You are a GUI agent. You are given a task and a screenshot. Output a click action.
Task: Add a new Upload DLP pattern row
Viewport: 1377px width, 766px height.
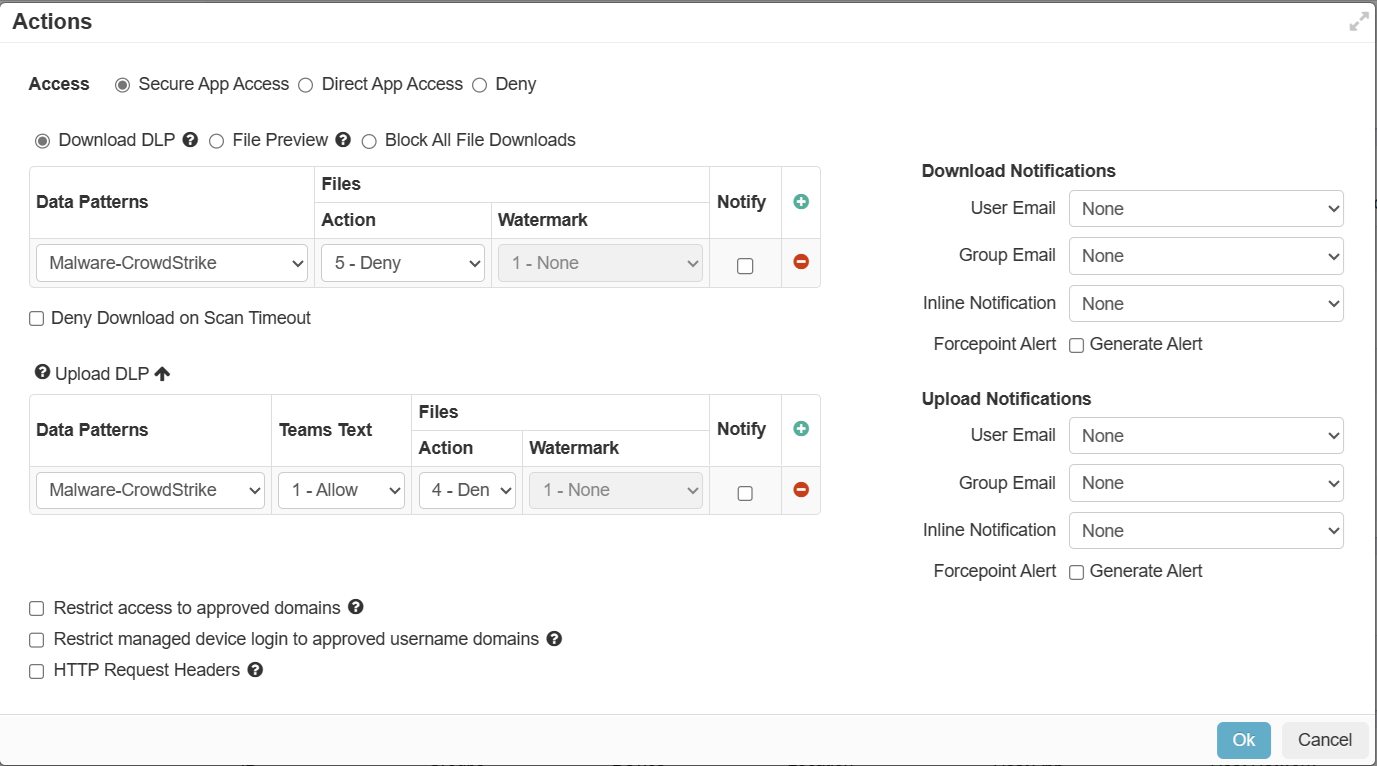click(x=800, y=429)
